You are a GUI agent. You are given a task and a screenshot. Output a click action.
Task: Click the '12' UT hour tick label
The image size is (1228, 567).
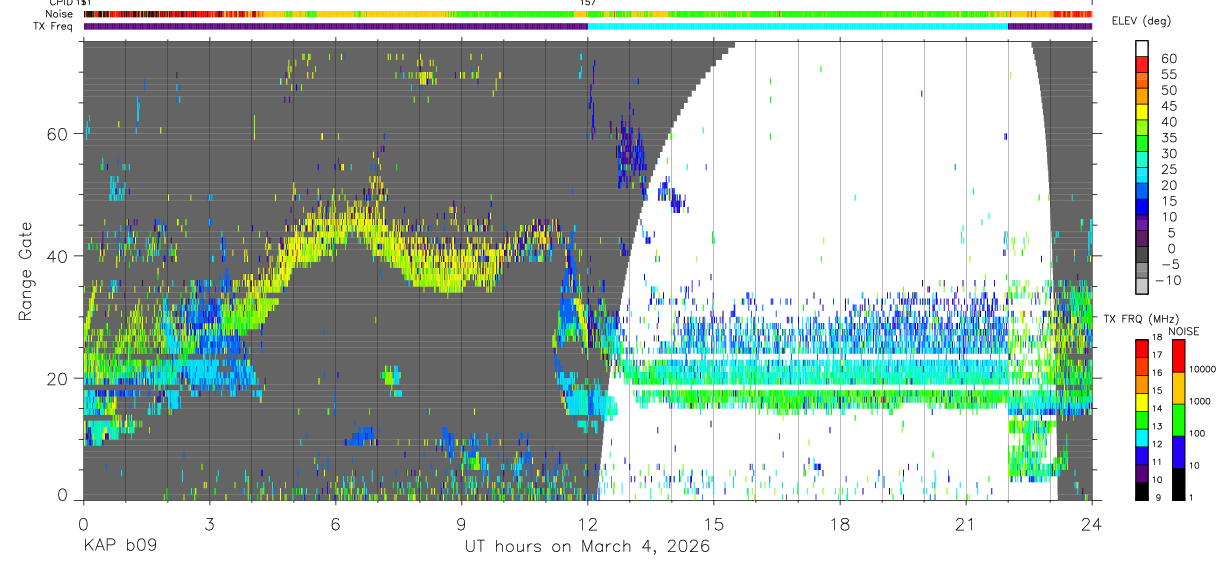(587, 522)
